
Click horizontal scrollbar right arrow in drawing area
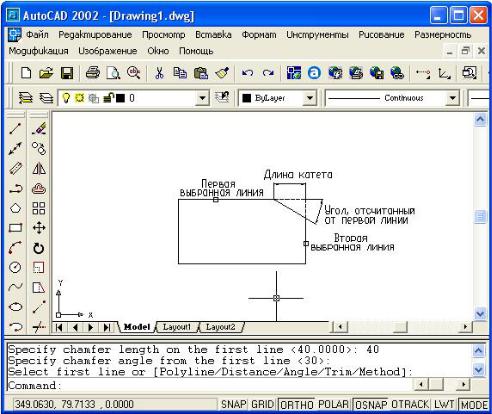[x=465, y=327]
